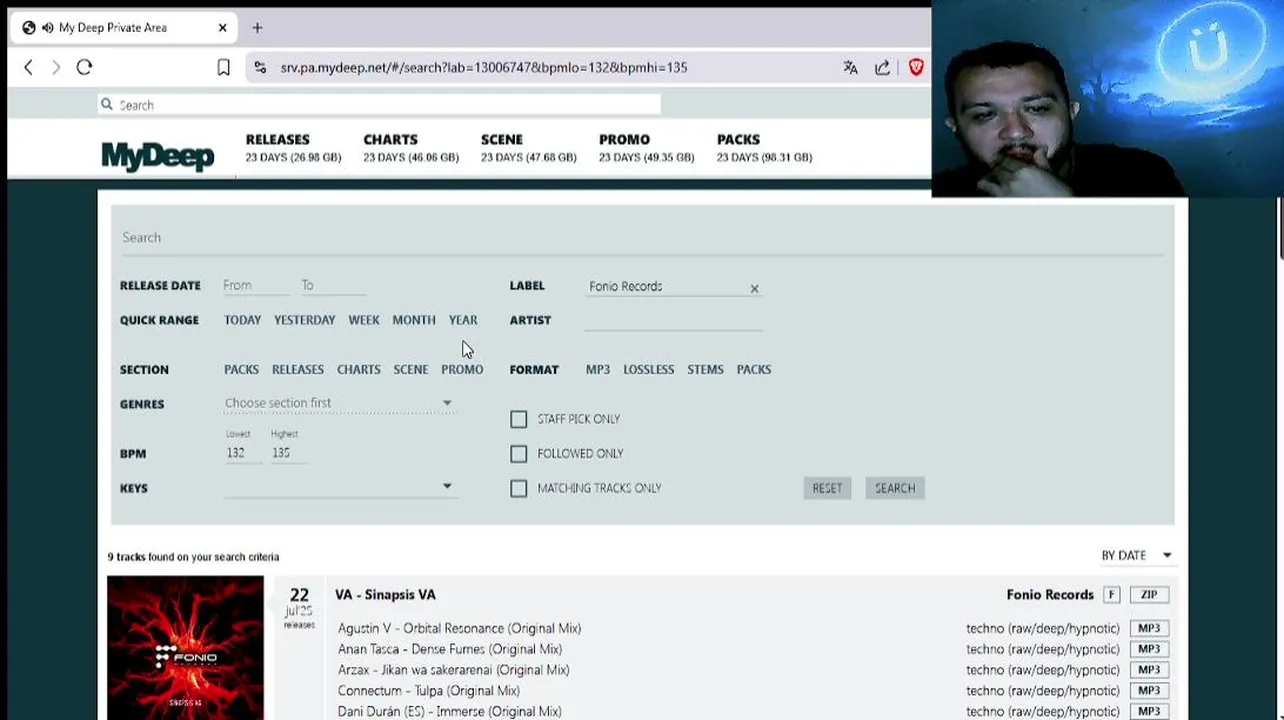Filter the section by Charts
The height and width of the screenshot is (720, 1284).
coord(359,369)
